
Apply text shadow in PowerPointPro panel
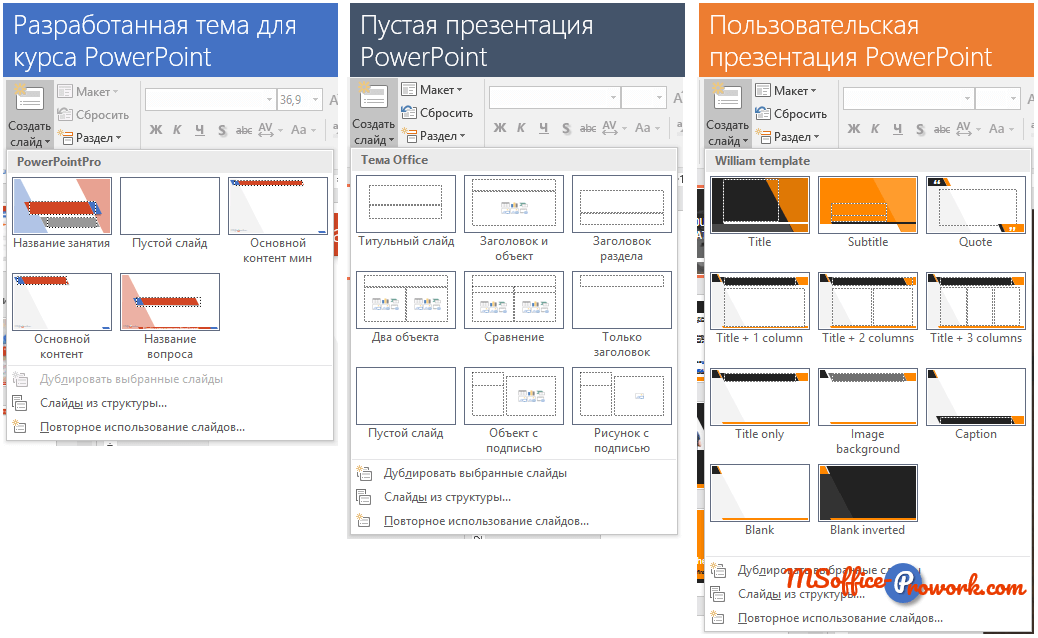[x=222, y=130]
